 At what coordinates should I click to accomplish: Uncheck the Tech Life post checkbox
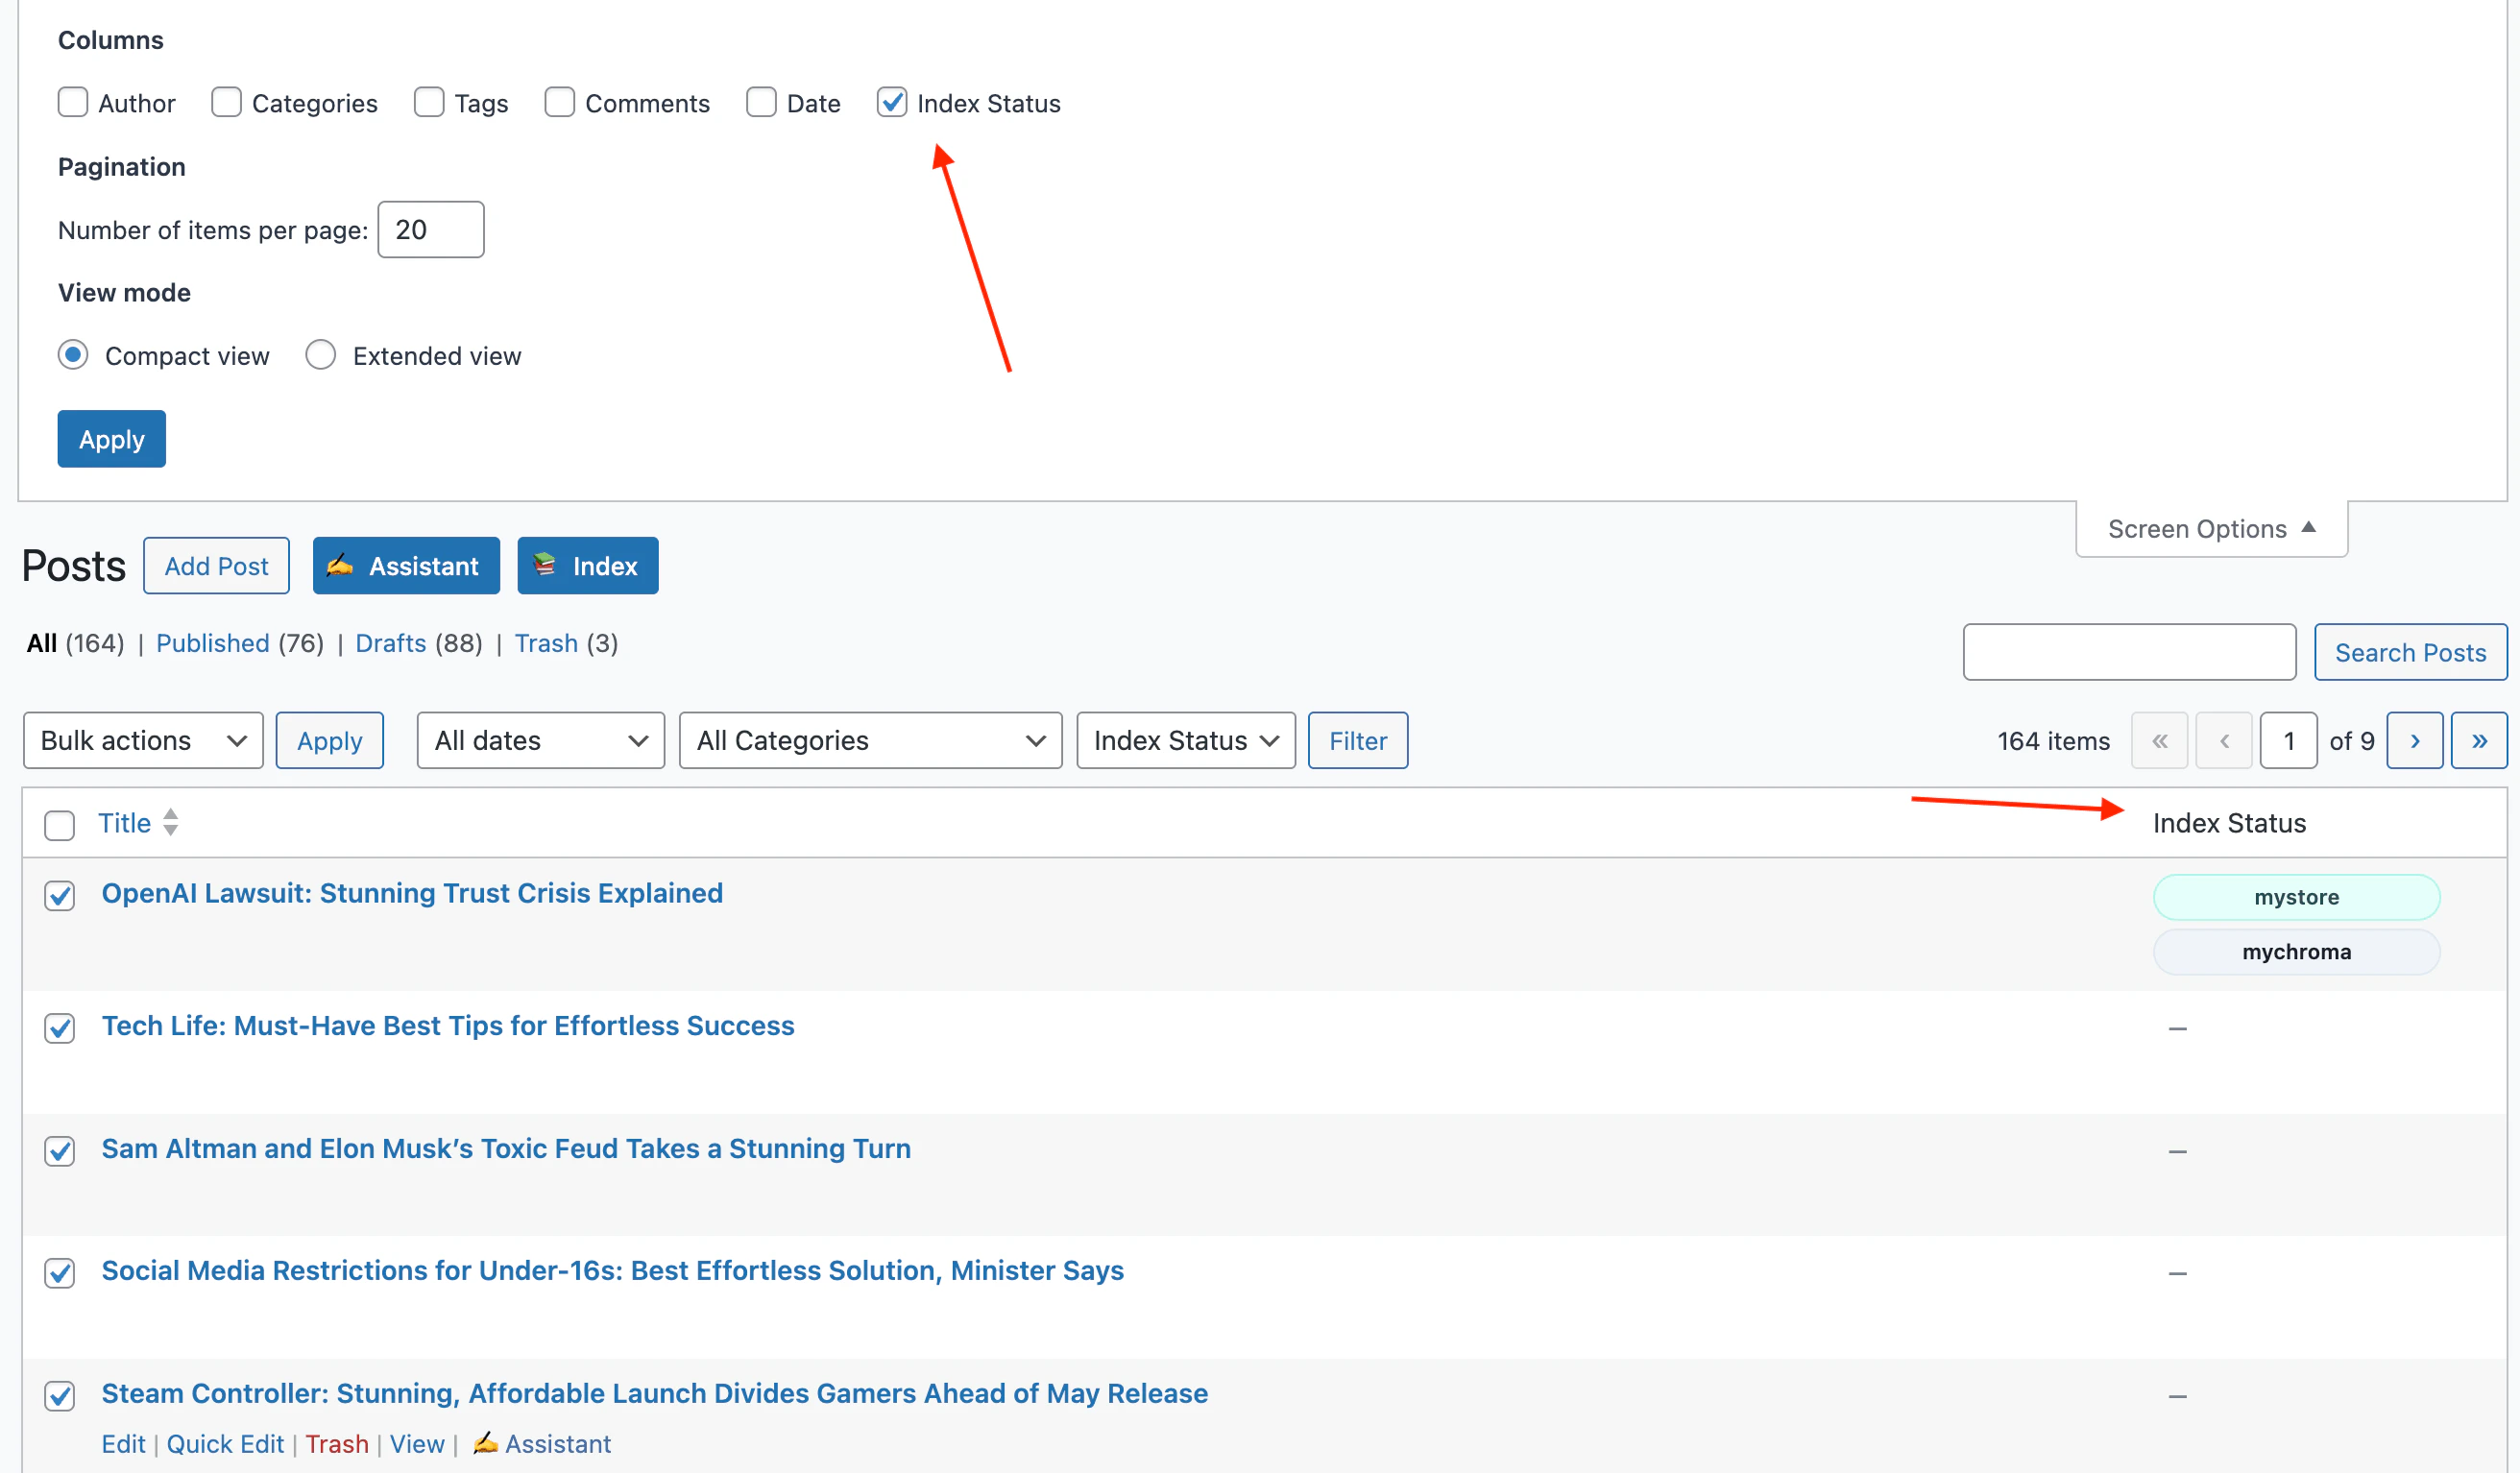[x=60, y=1028]
